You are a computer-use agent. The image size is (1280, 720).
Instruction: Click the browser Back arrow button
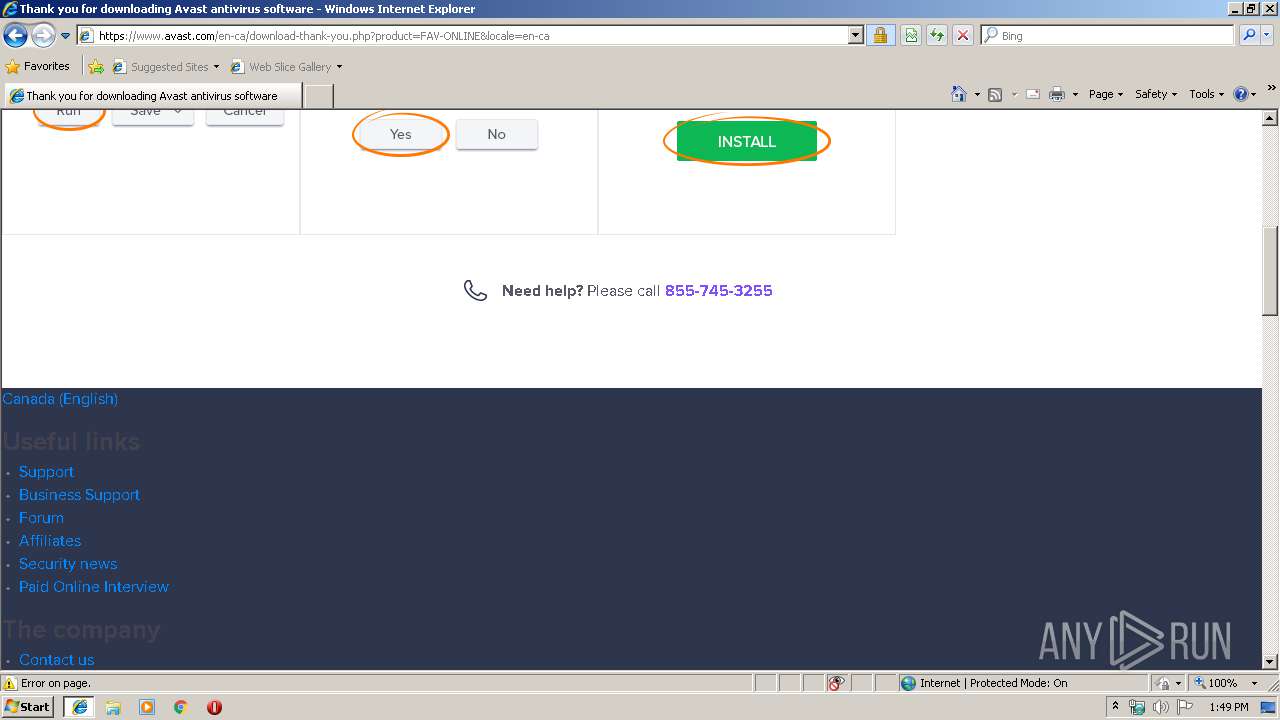pyautogui.click(x=15, y=36)
